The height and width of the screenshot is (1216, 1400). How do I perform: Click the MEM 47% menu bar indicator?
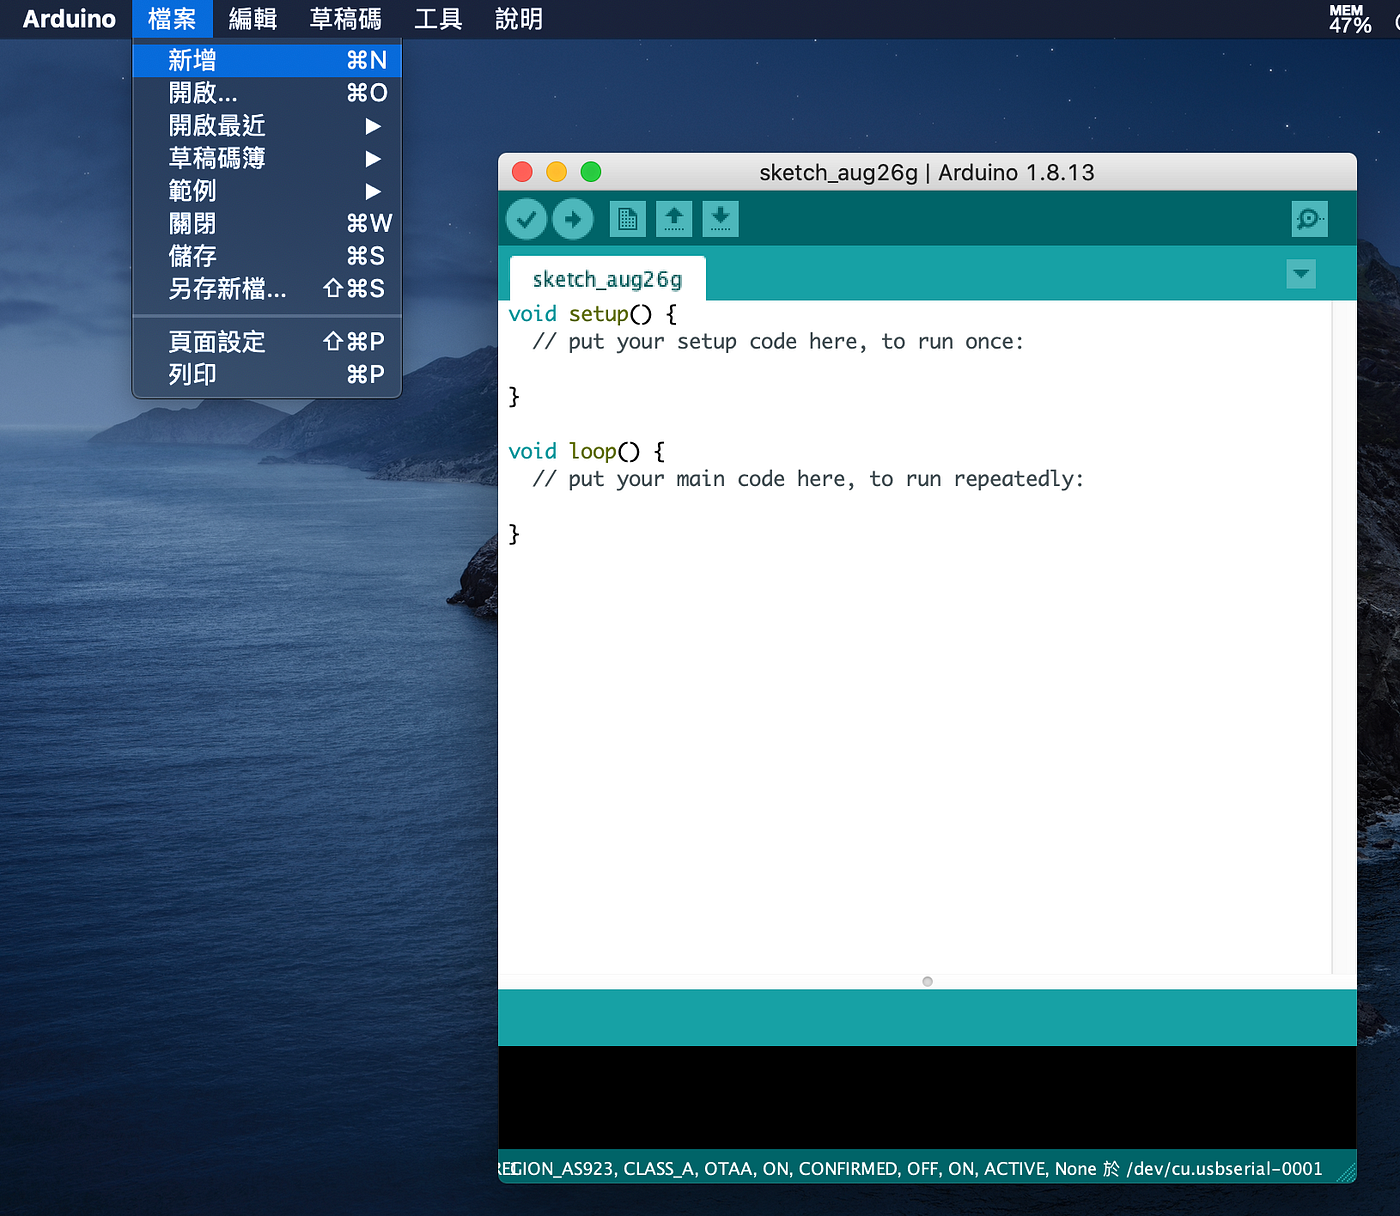coord(1346,18)
